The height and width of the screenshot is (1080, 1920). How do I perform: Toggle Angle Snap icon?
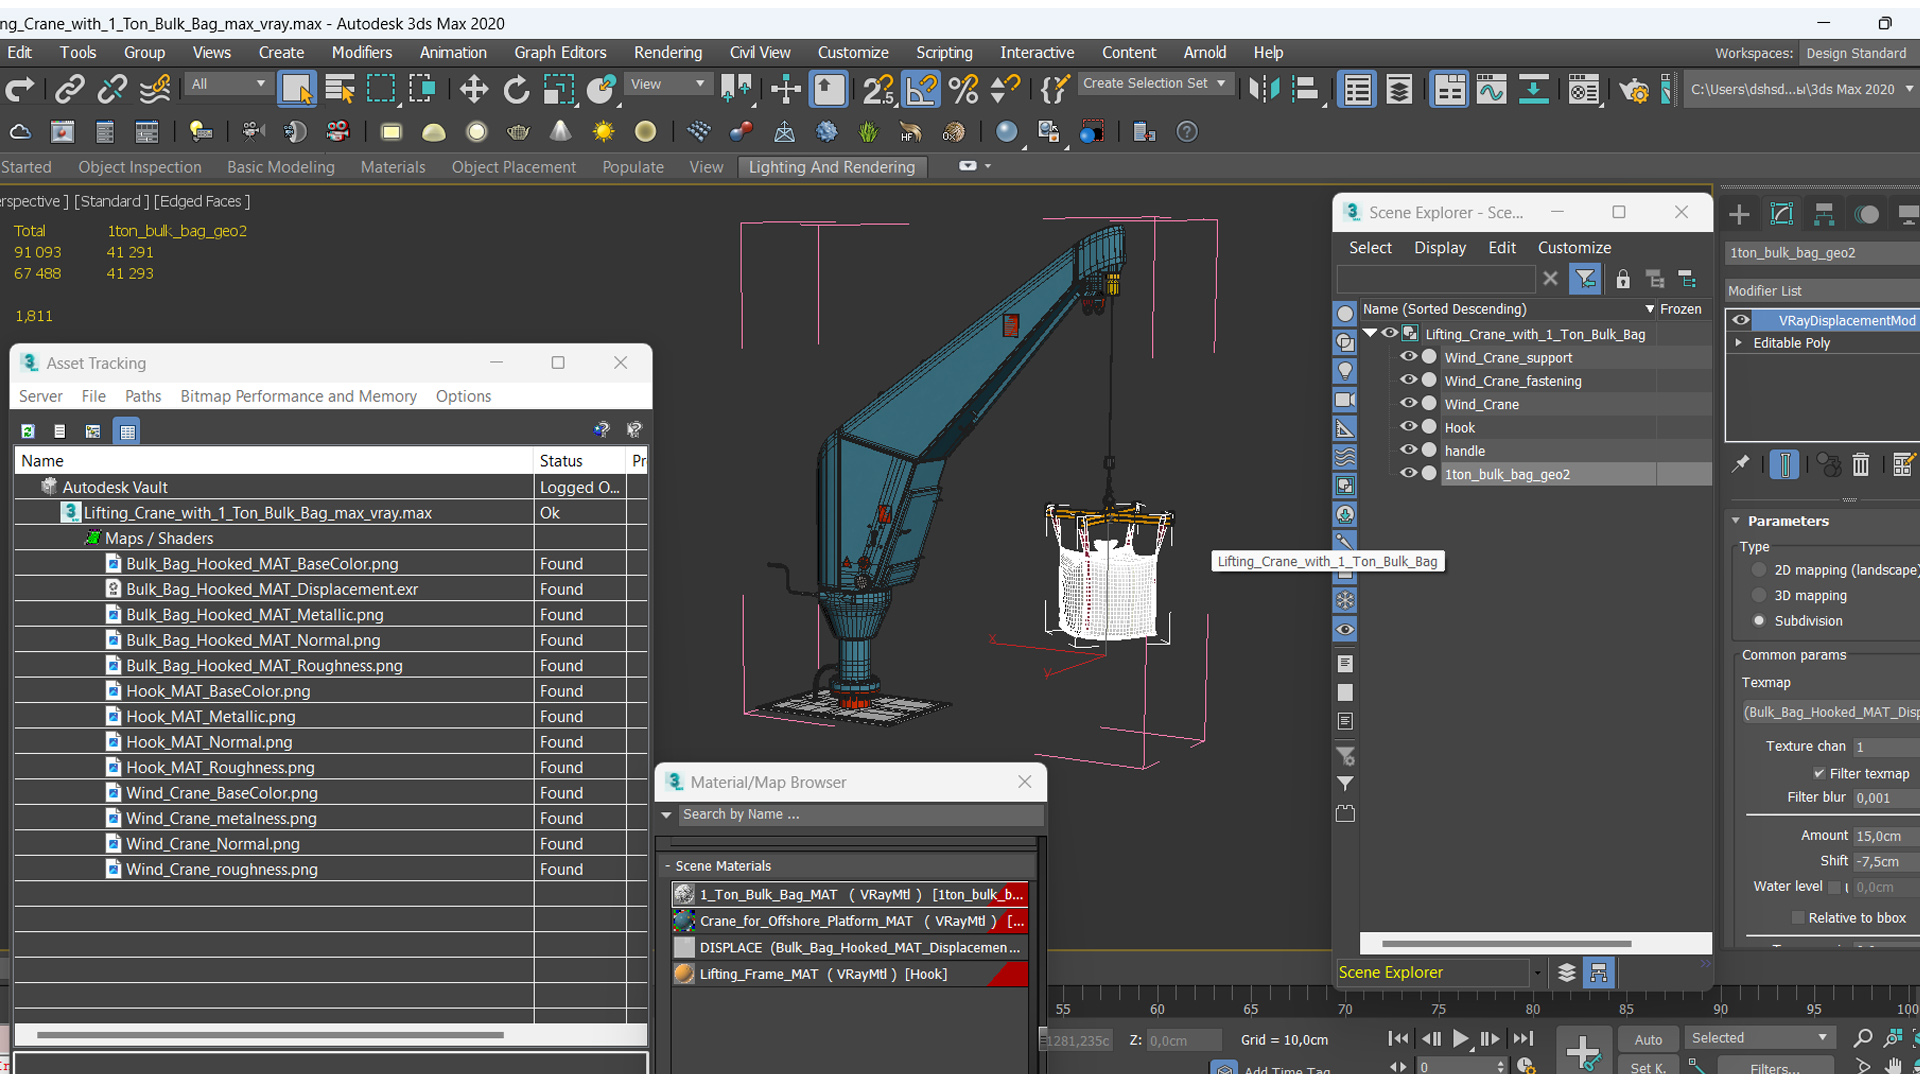pos(921,90)
